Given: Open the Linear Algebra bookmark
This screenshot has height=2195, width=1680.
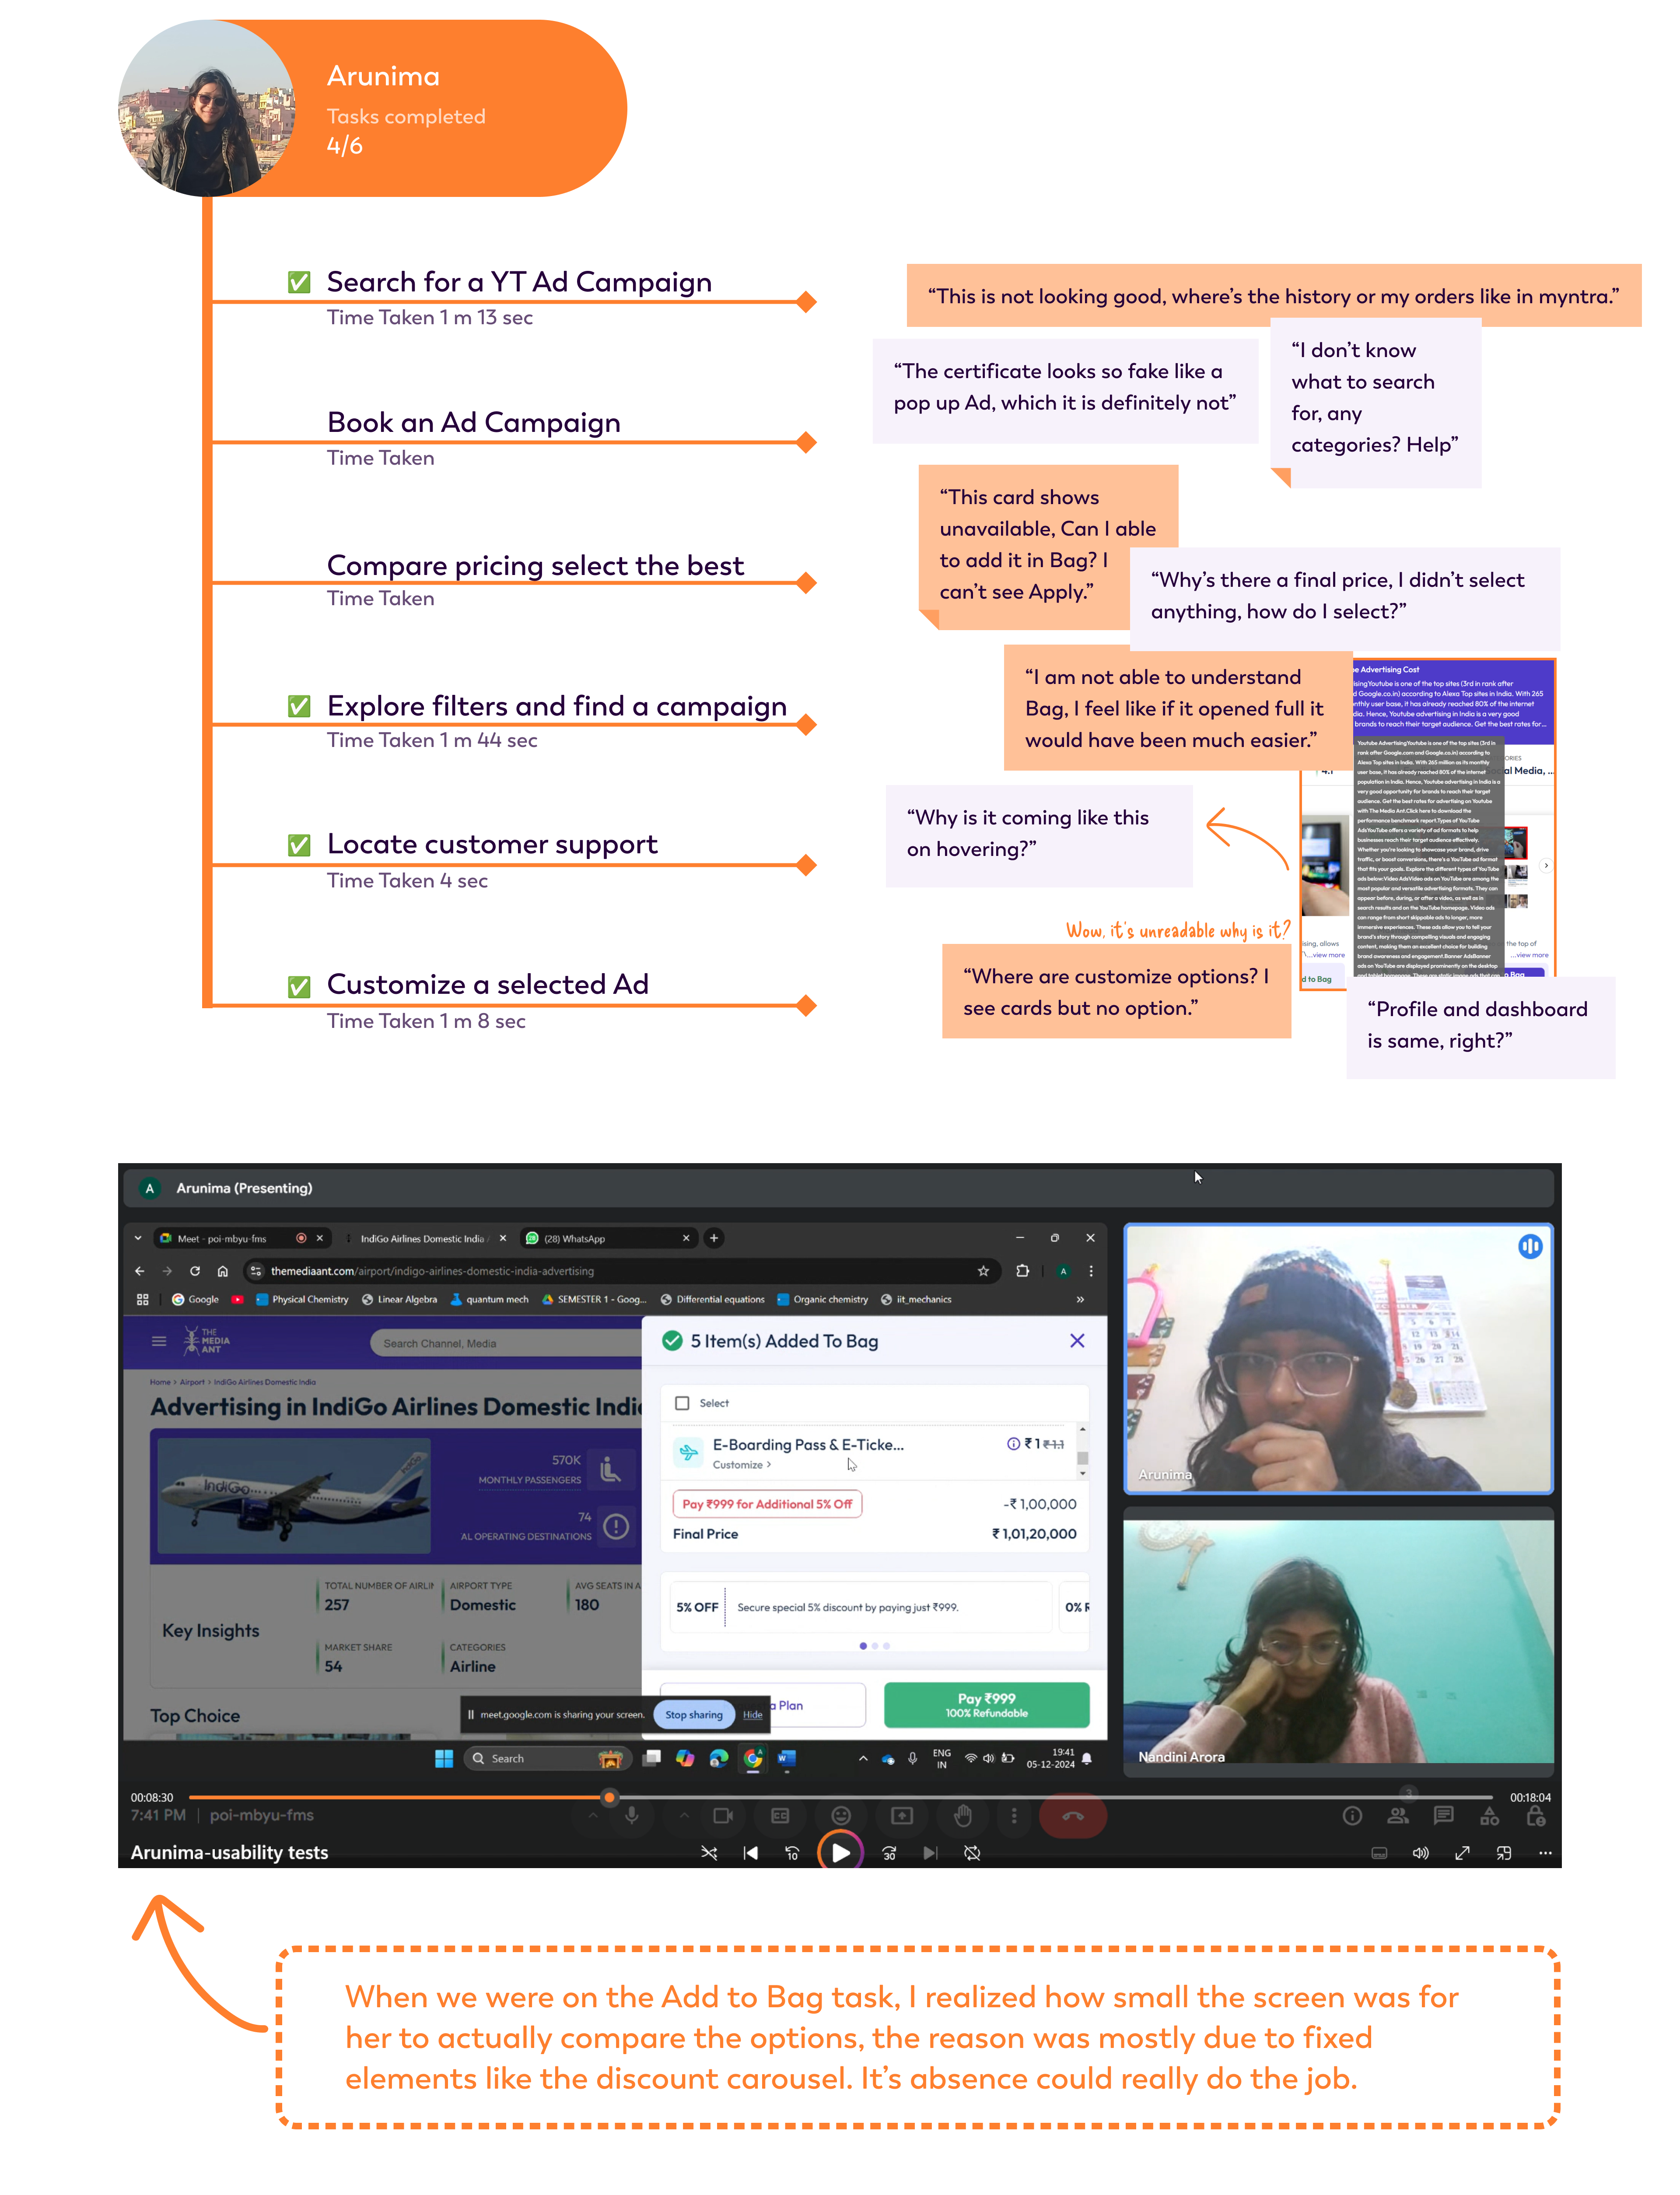Looking at the screenshot, I should click(x=399, y=1300).
